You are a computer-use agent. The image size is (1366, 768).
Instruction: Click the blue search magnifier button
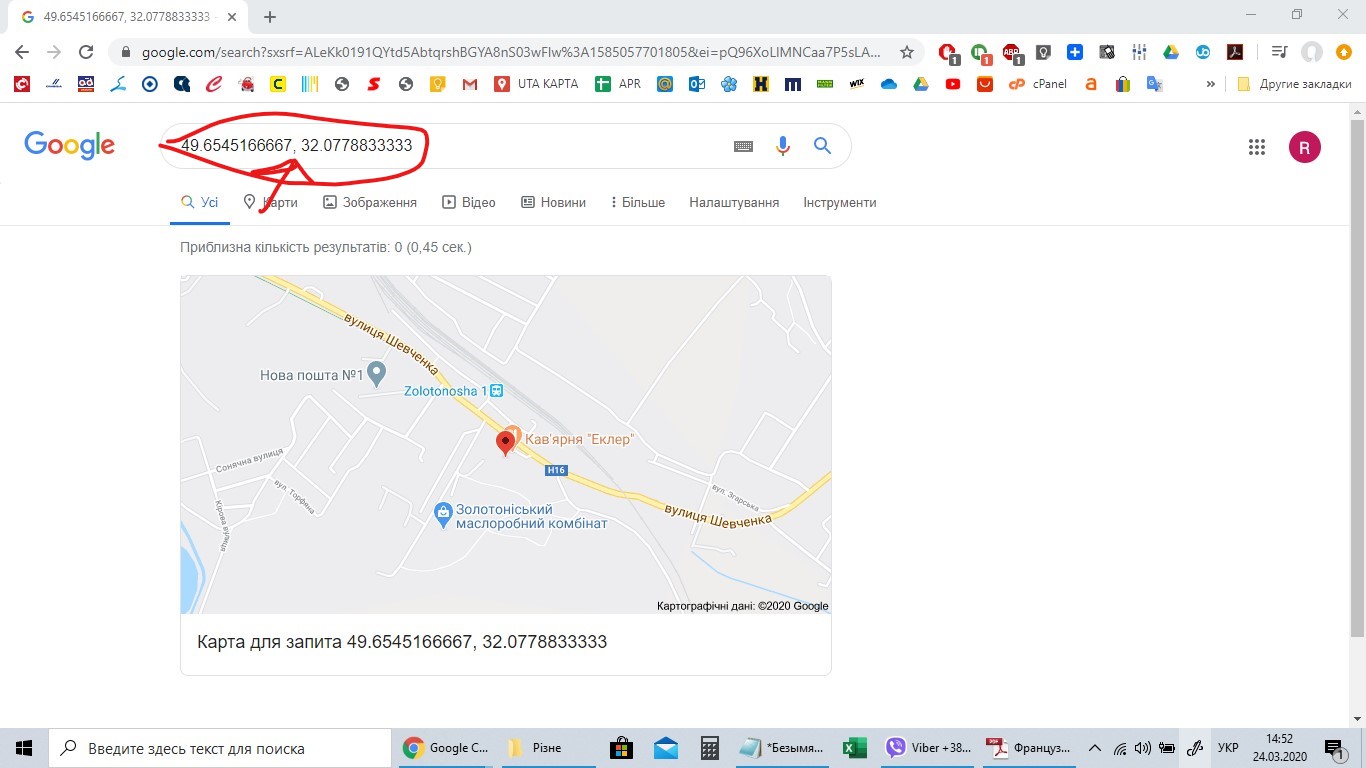tap(822, 146)
